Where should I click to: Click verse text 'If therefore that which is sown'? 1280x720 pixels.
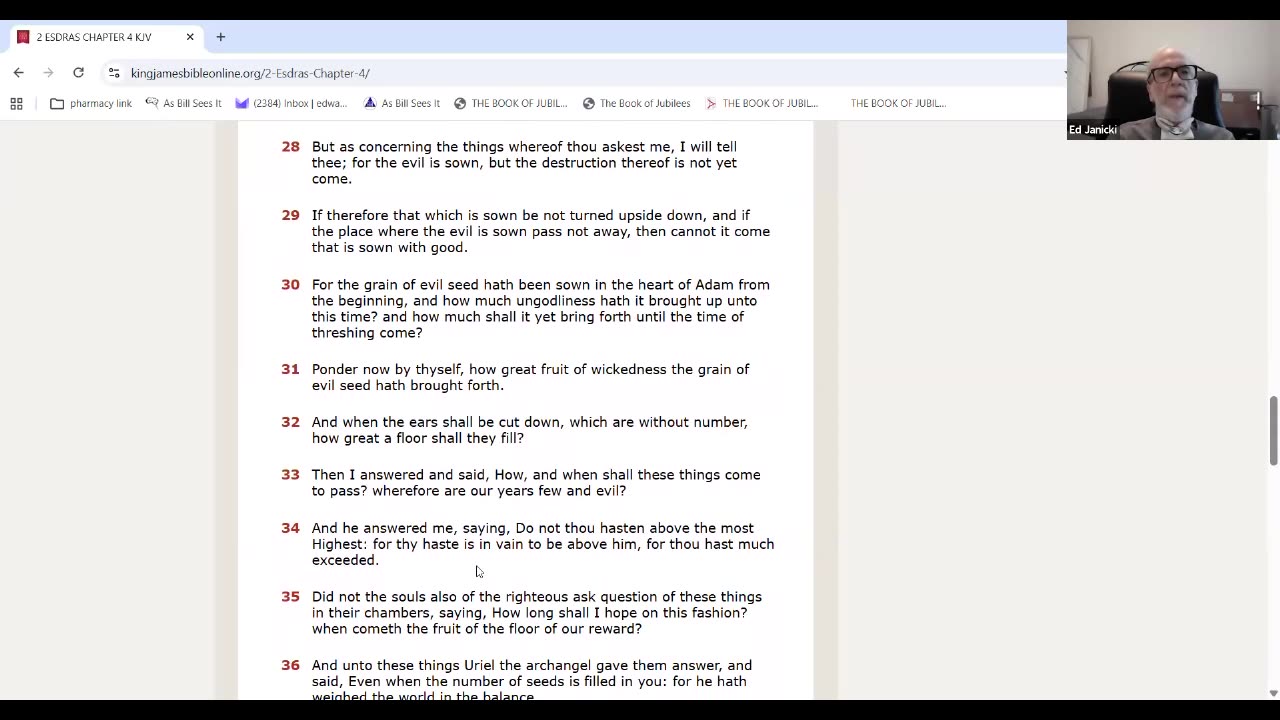point(541,231)
